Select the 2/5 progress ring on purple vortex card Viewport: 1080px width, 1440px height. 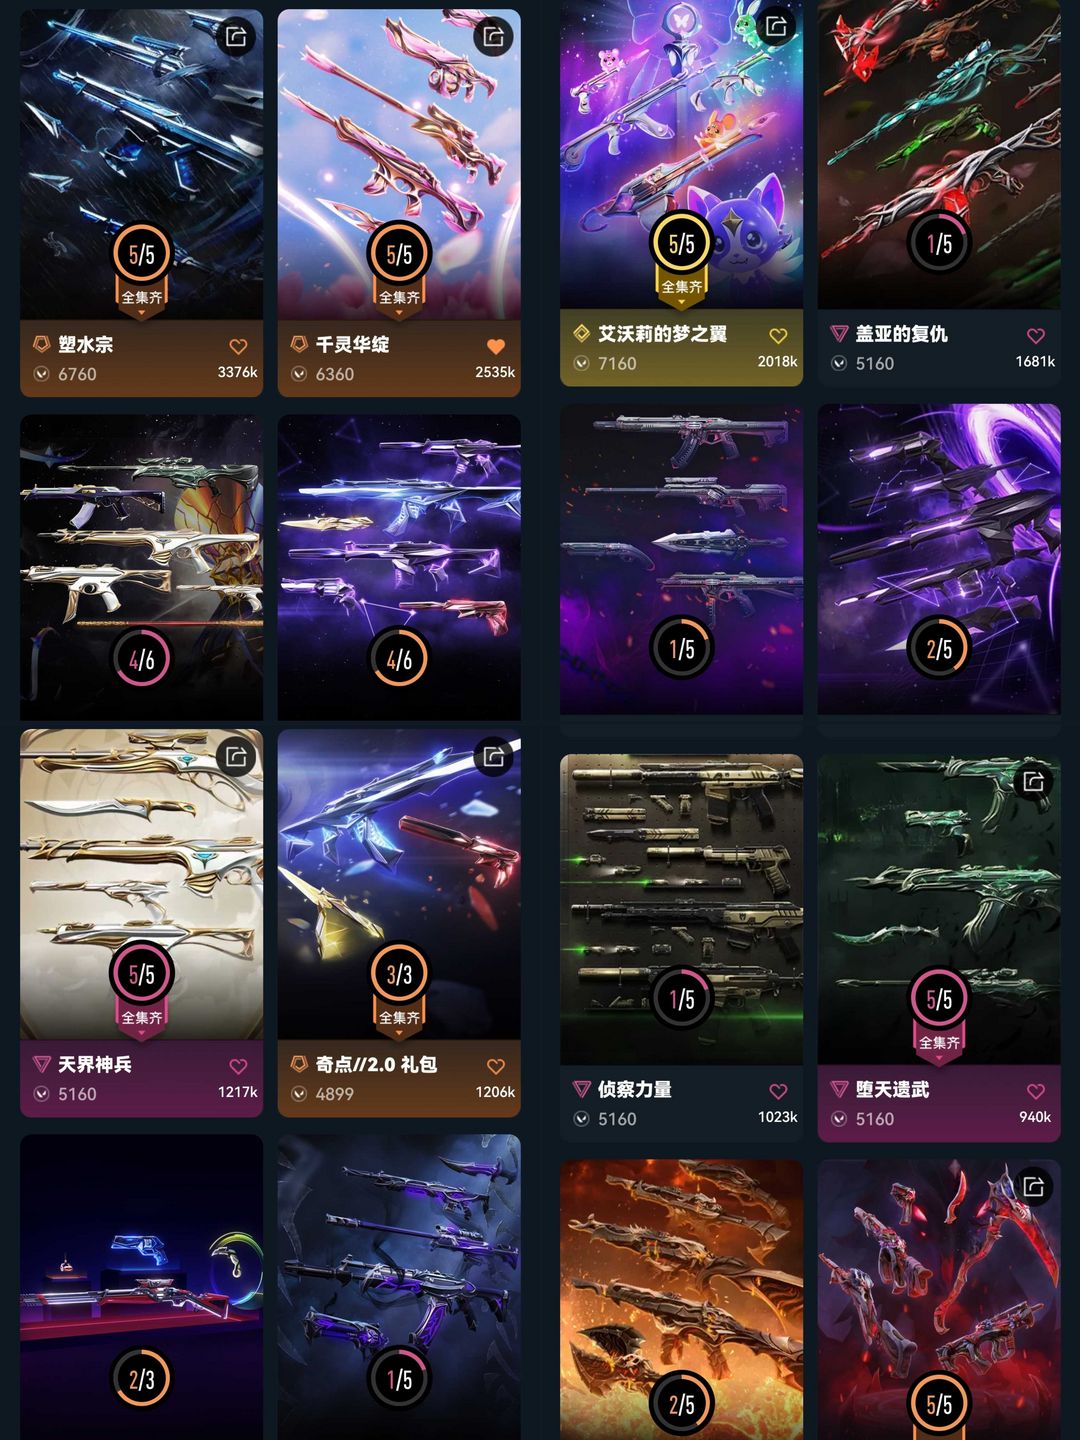tap(939, 649)
